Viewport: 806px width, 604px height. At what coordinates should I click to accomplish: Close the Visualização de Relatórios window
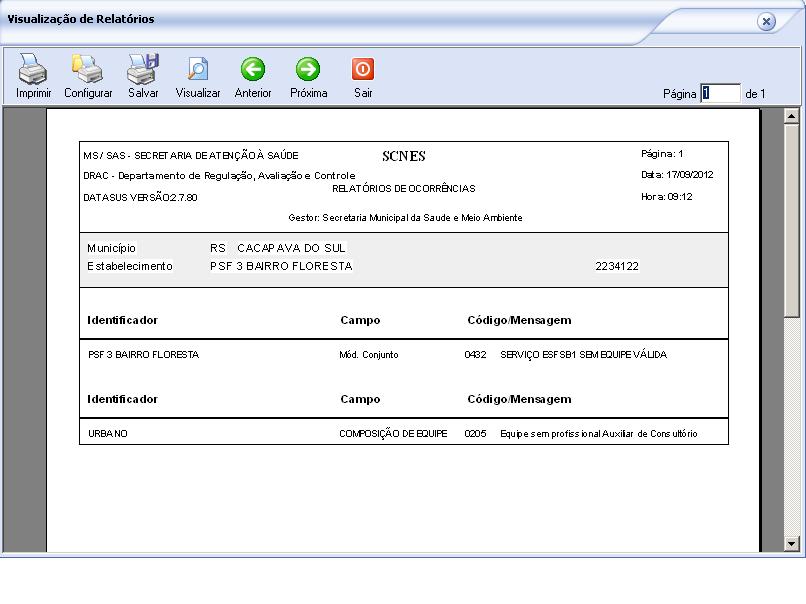tap(766, 22)
